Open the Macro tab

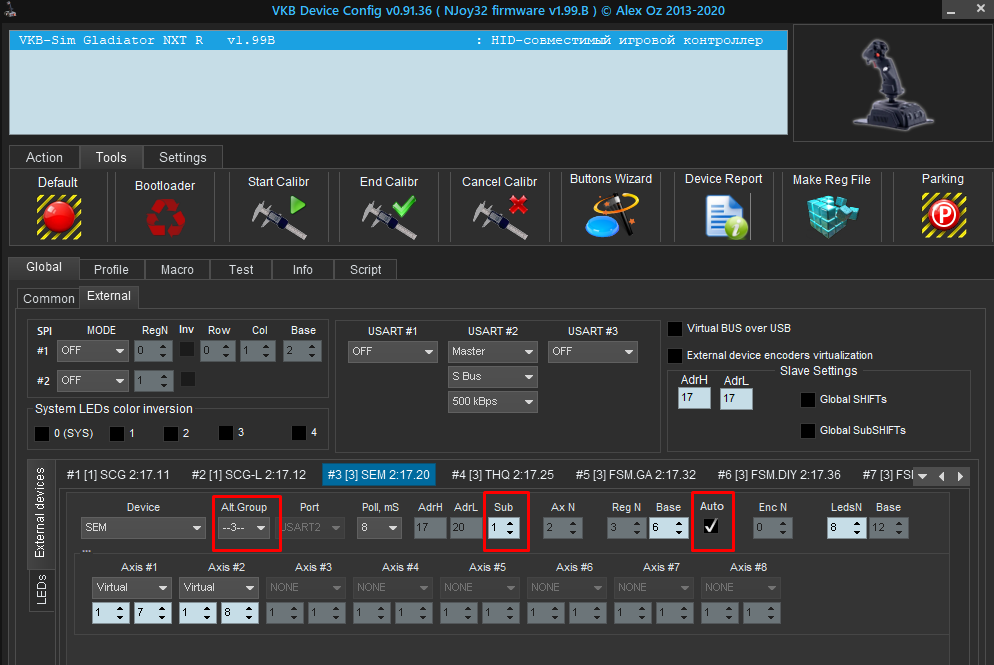click(177, 269)
